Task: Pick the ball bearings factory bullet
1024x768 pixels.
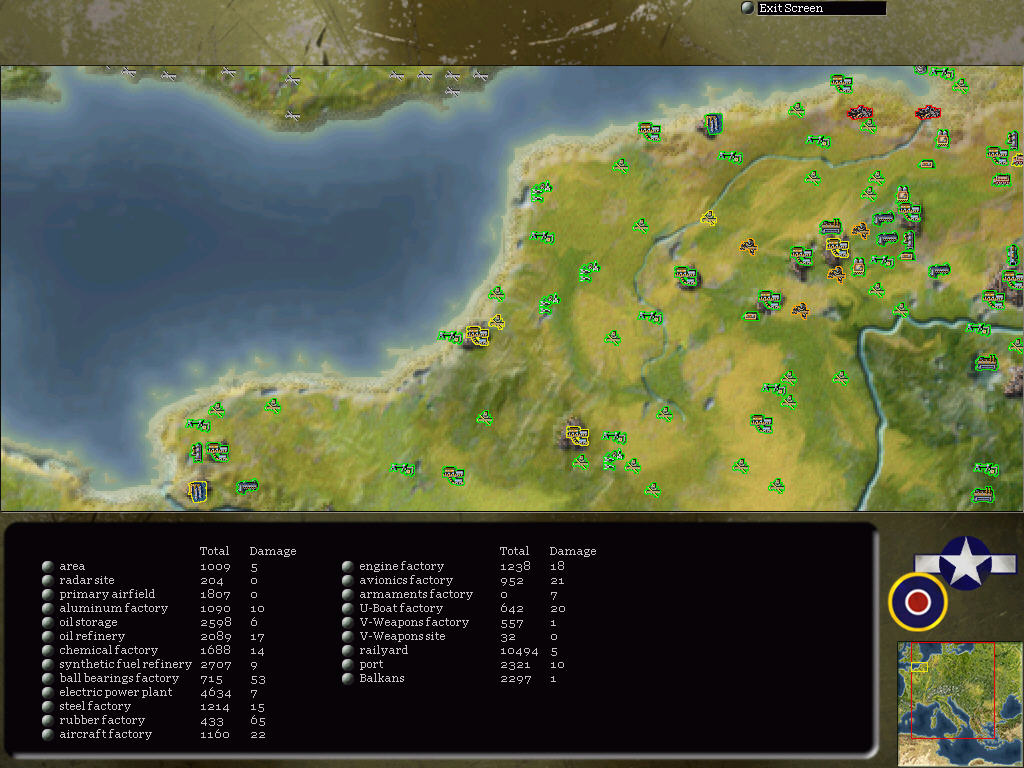Action: tap(48, 679)
